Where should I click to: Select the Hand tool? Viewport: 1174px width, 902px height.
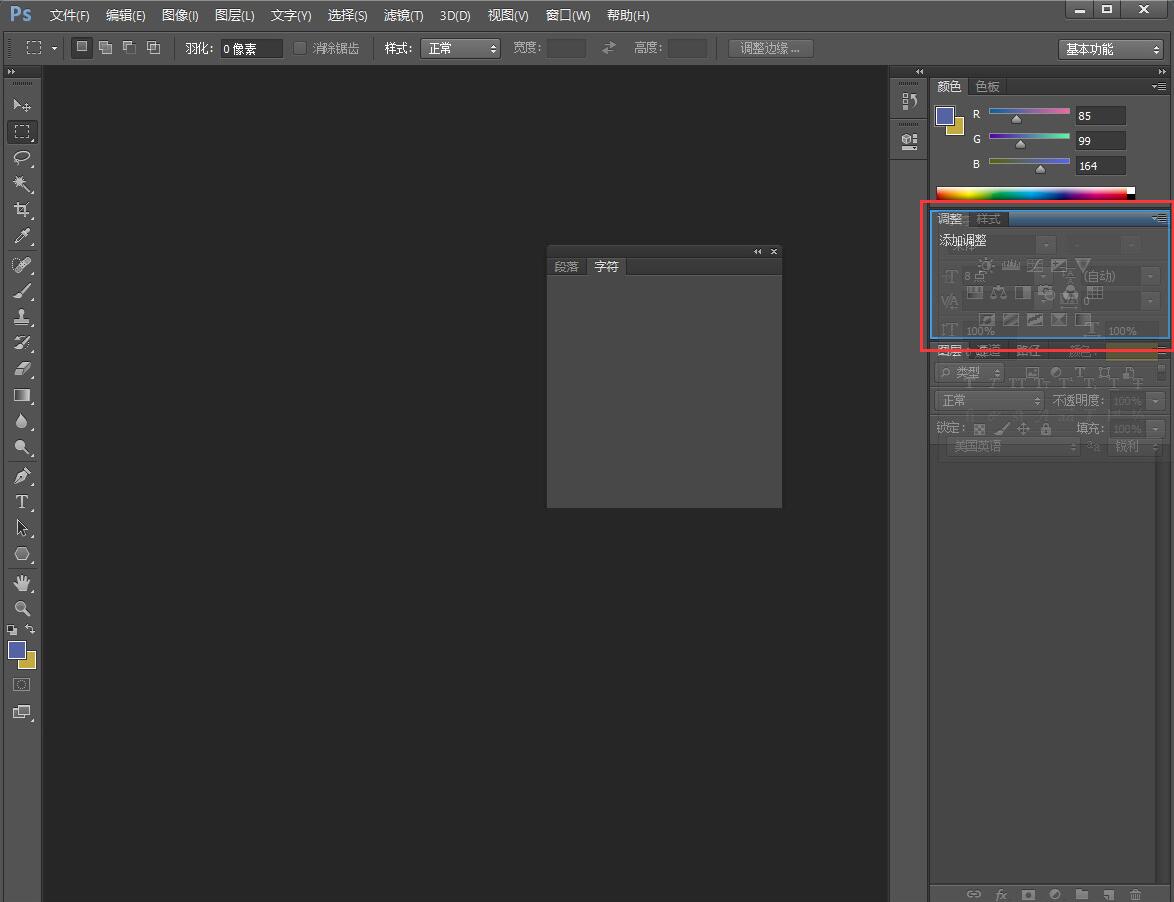(21, 582)
